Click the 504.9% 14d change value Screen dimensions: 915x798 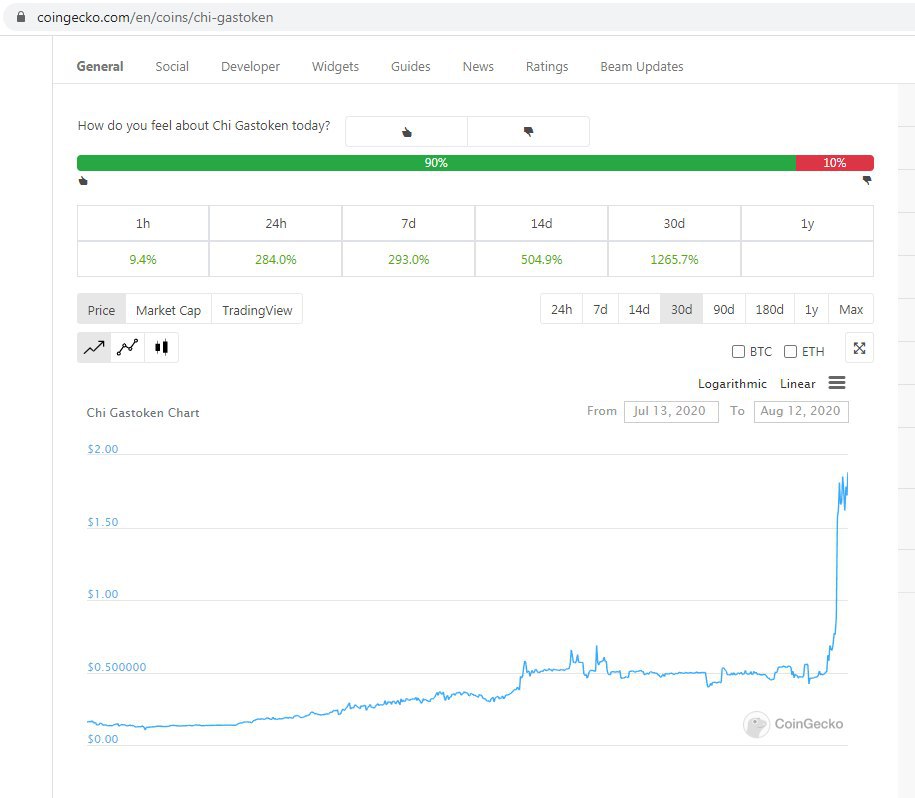pyautogui.click(x=542, y=260)
